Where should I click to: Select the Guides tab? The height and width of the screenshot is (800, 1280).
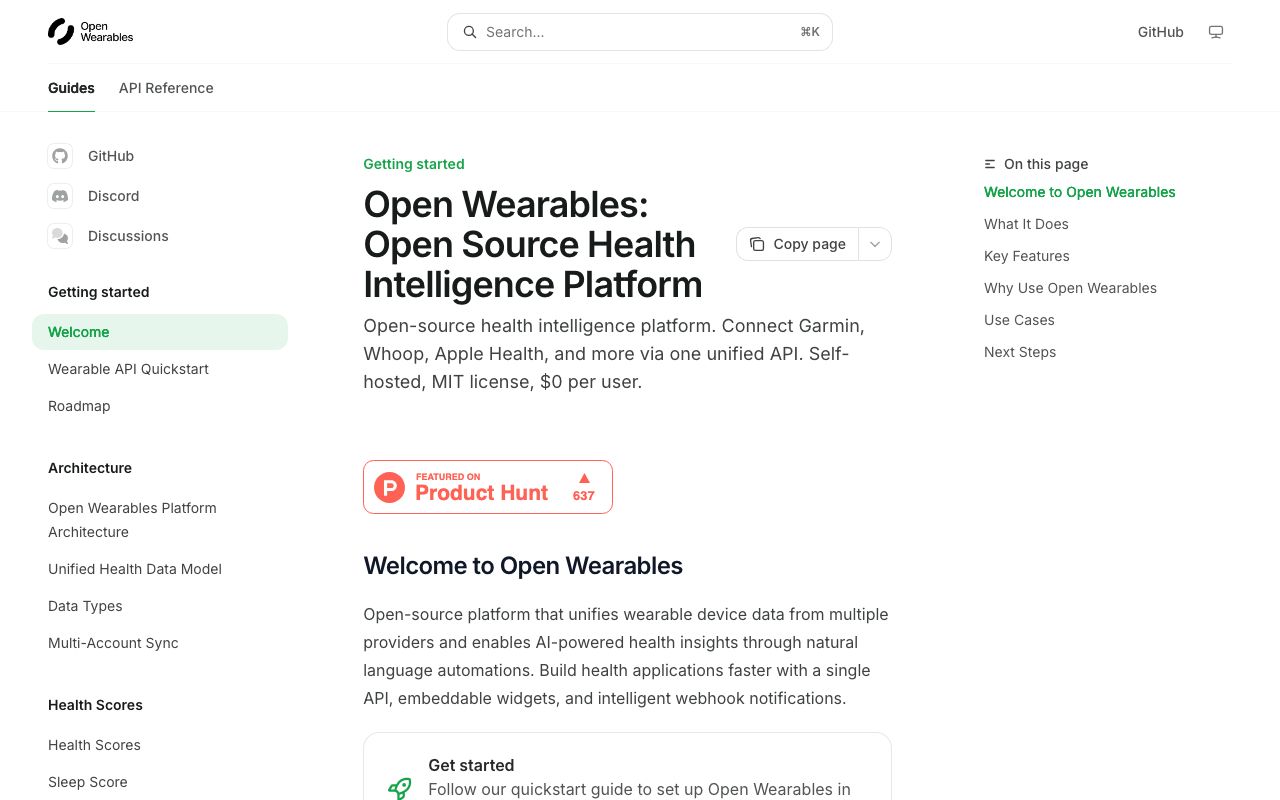coord(71,88)
